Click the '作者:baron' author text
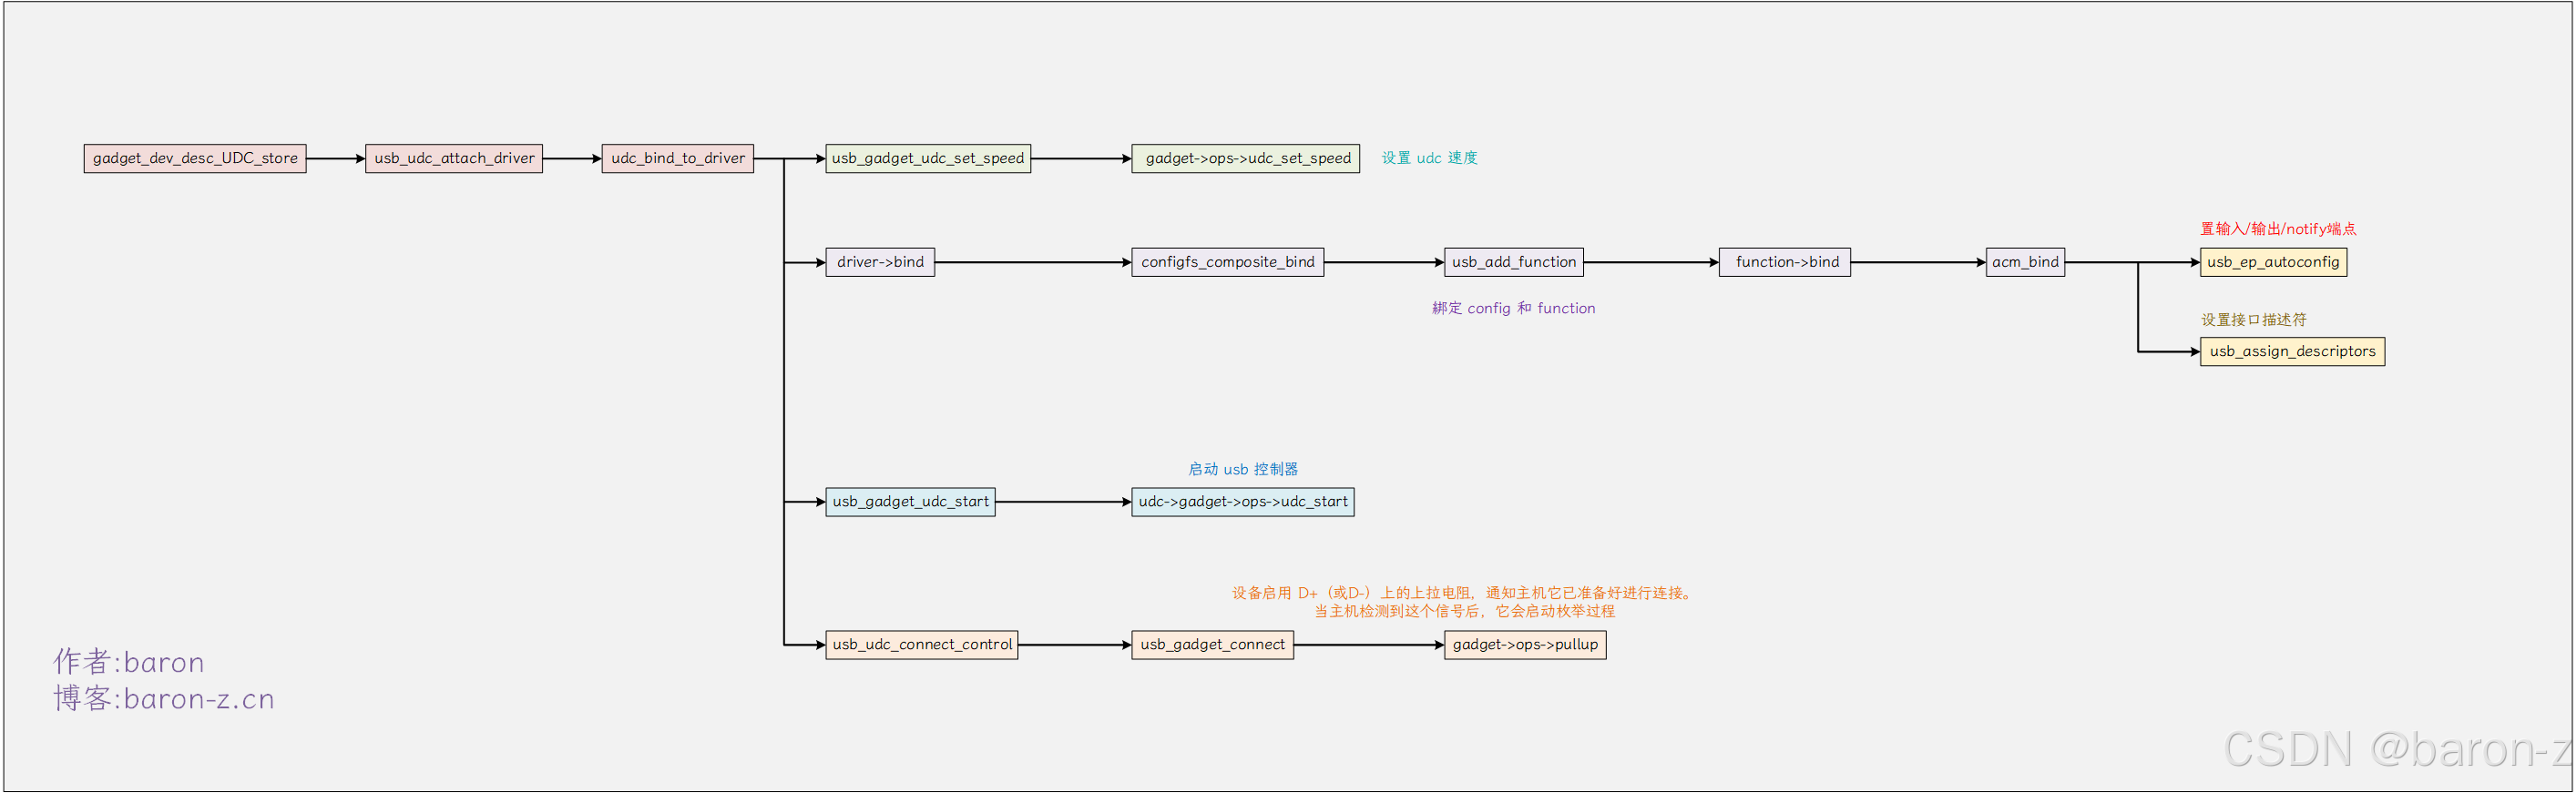This screenshot has height=793, width=2576. tap(129, 662)
